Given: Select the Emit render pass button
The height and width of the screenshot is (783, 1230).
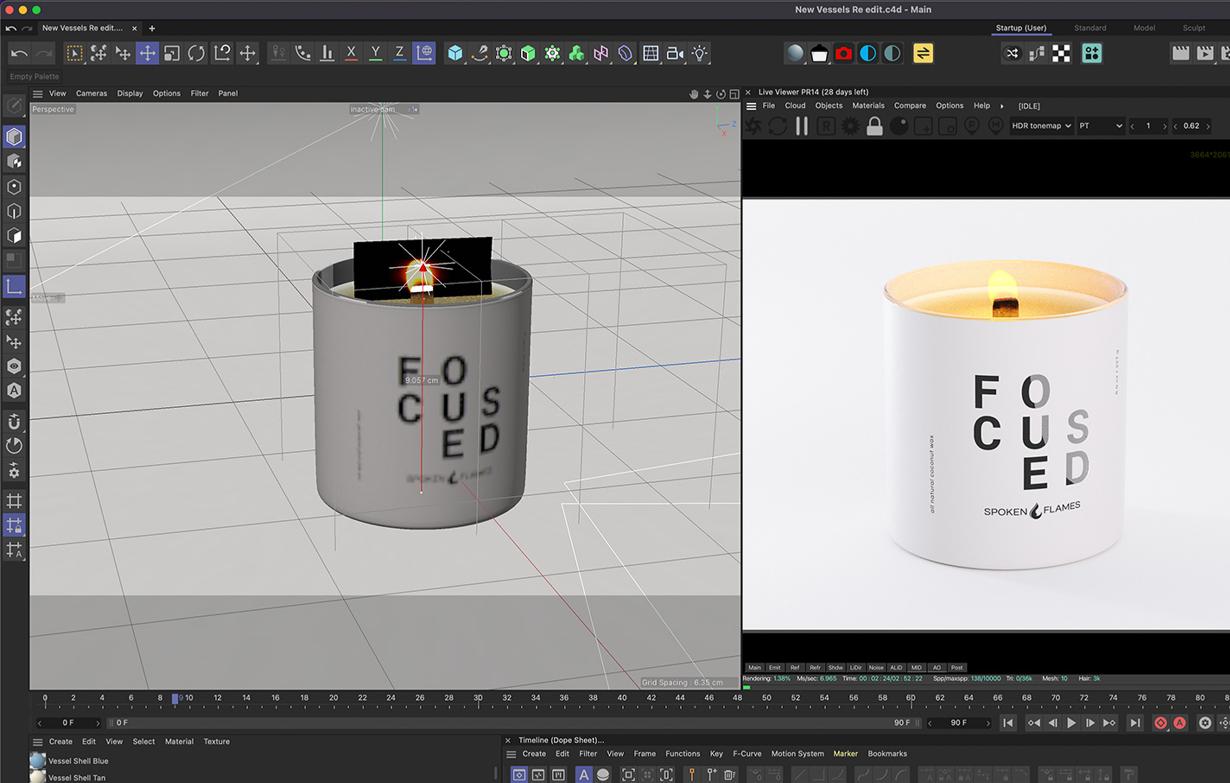Looking at the screenshot, I should point(775,667).
